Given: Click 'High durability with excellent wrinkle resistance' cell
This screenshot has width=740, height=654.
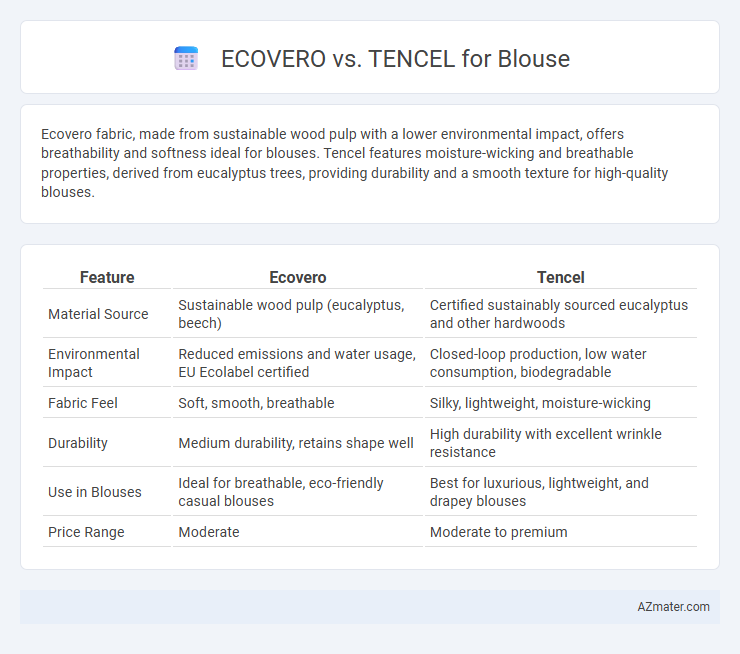Looking at the screenshot, I should click(561, 443).
